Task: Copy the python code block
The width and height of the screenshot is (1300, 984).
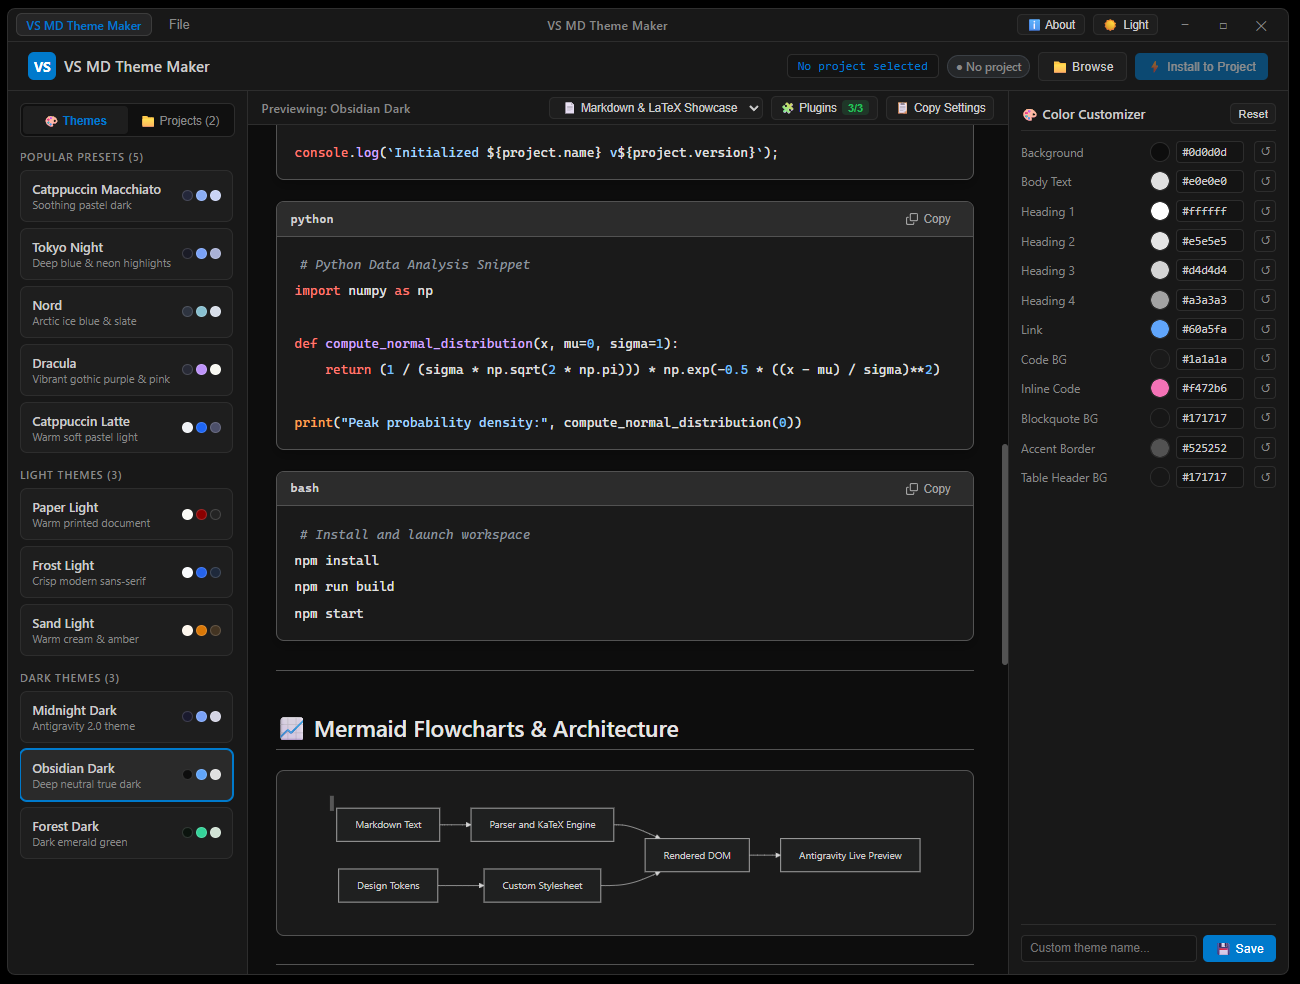Action: click(x=928, y=219)
